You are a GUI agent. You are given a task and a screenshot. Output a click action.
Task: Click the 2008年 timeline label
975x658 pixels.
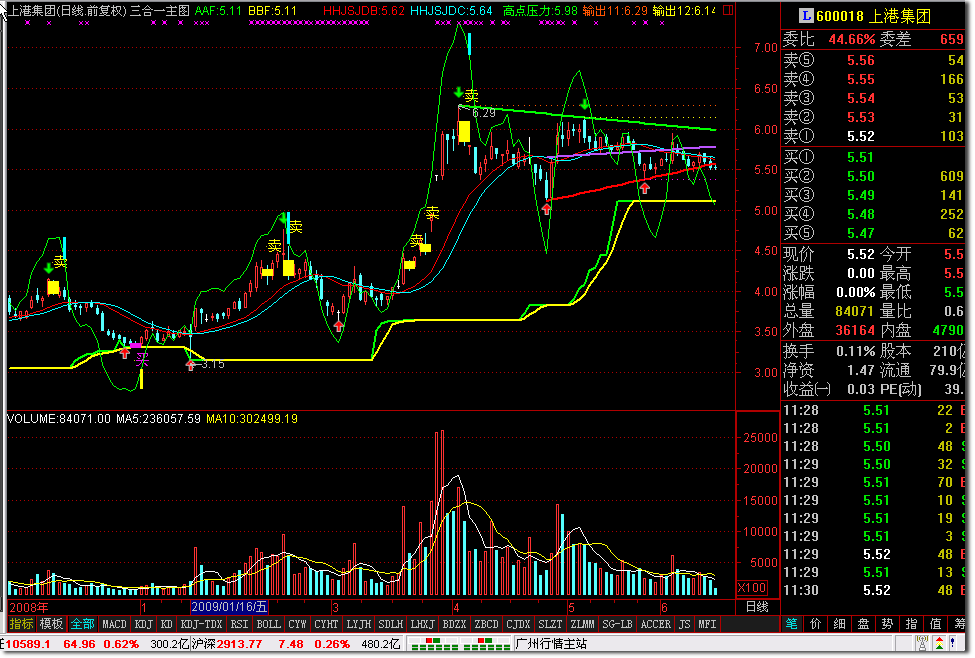tap(29, 608)
